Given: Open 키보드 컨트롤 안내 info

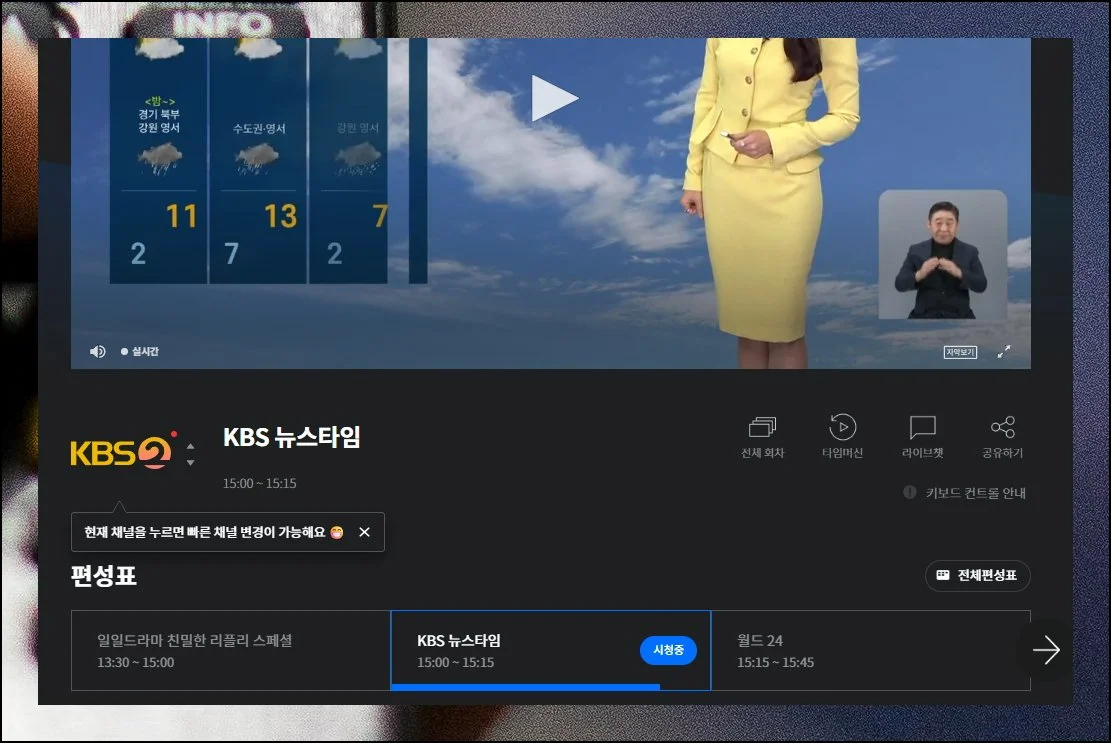Looking at the screenshot, I should (x=966, y=493).
